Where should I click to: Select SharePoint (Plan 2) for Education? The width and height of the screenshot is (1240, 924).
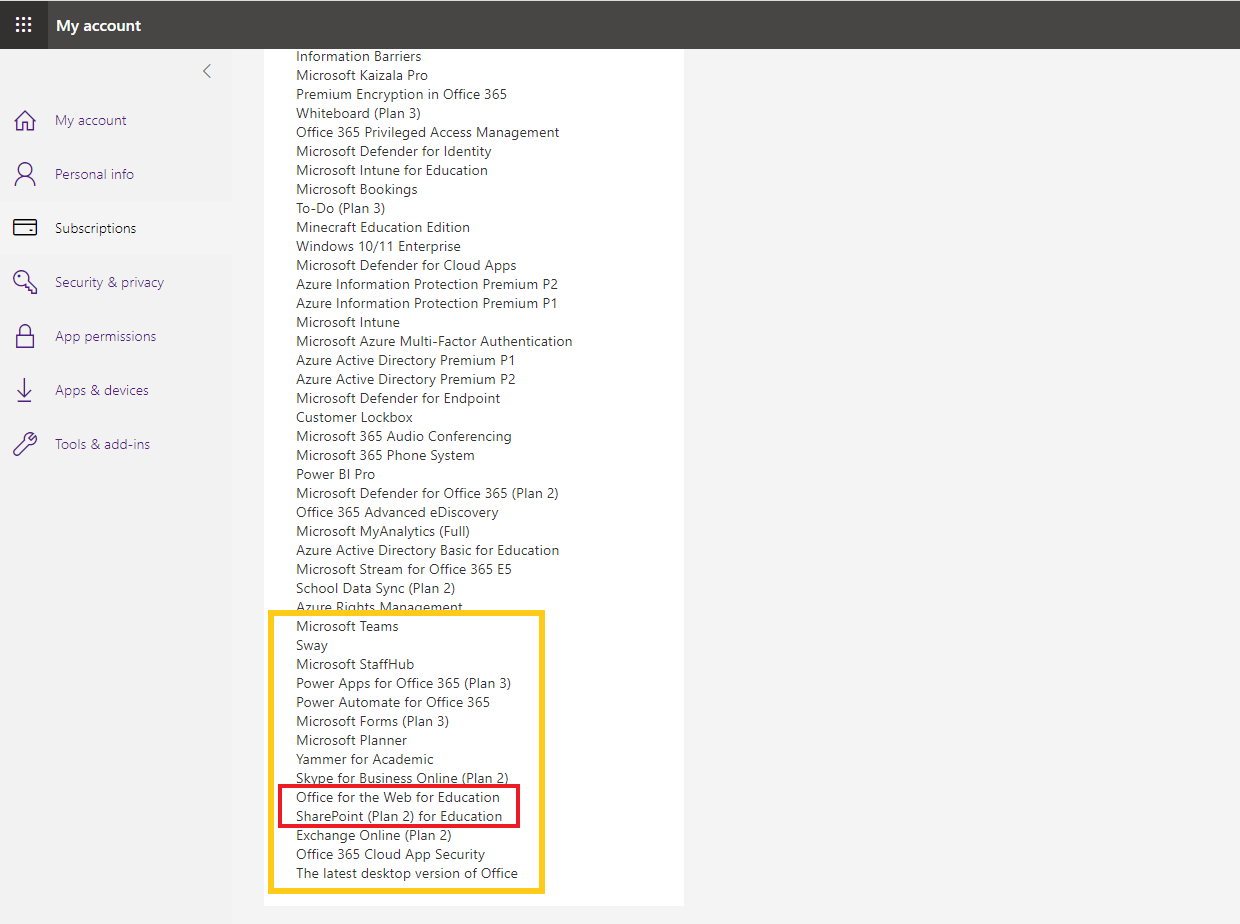(399, 816)
